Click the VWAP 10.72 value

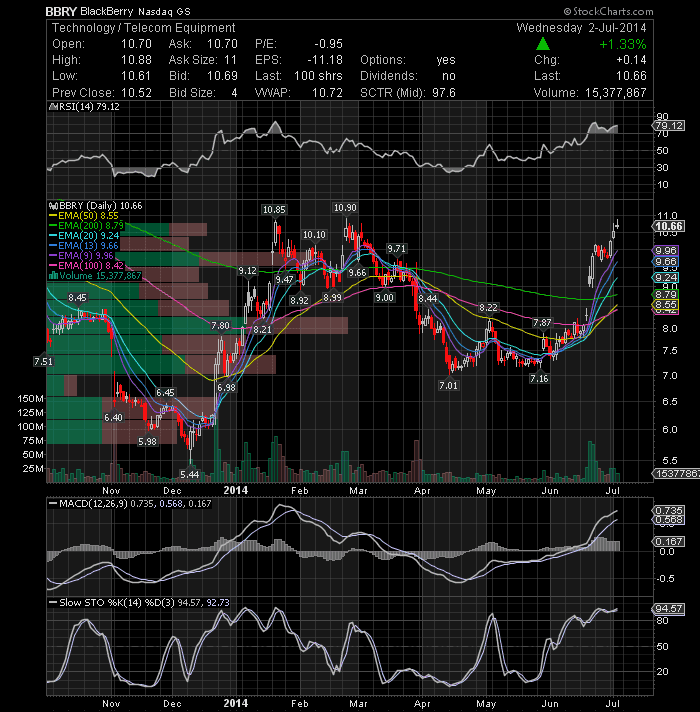click(x=327, y=93)
